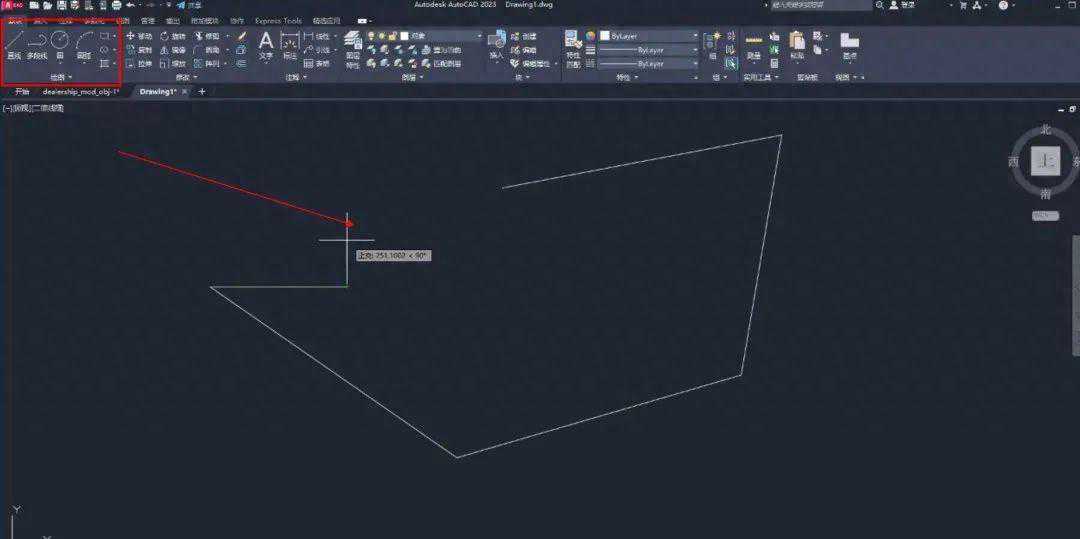1080x539 pixels.
Task: Select the Polyline (多段线) tool
Action: point(36,45)
